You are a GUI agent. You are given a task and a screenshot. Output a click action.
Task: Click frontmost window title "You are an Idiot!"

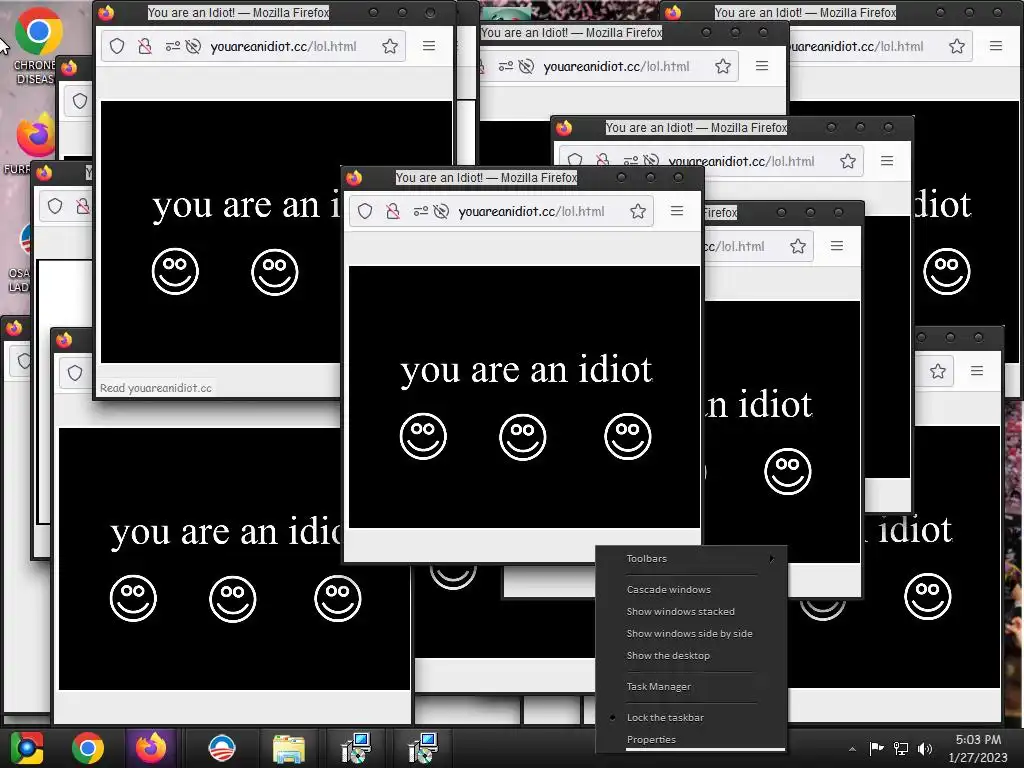tap(486, 178)
